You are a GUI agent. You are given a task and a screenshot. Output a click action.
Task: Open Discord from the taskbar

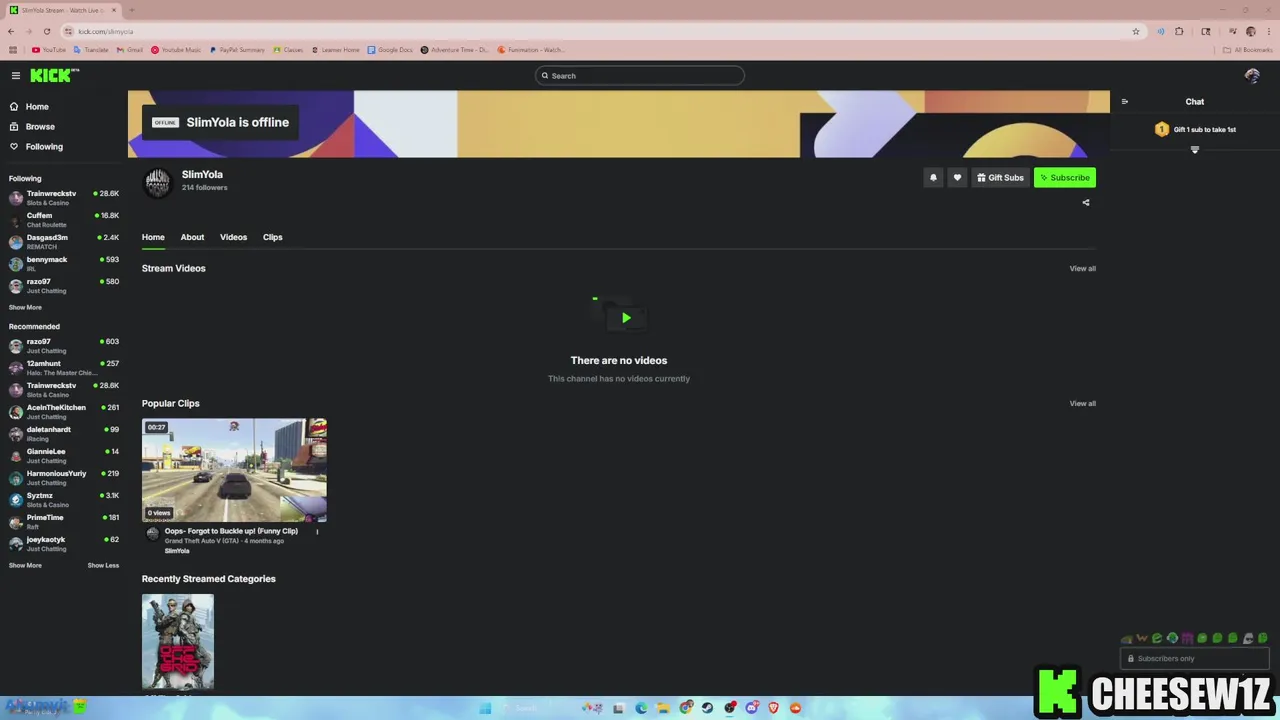click(751, 708)
